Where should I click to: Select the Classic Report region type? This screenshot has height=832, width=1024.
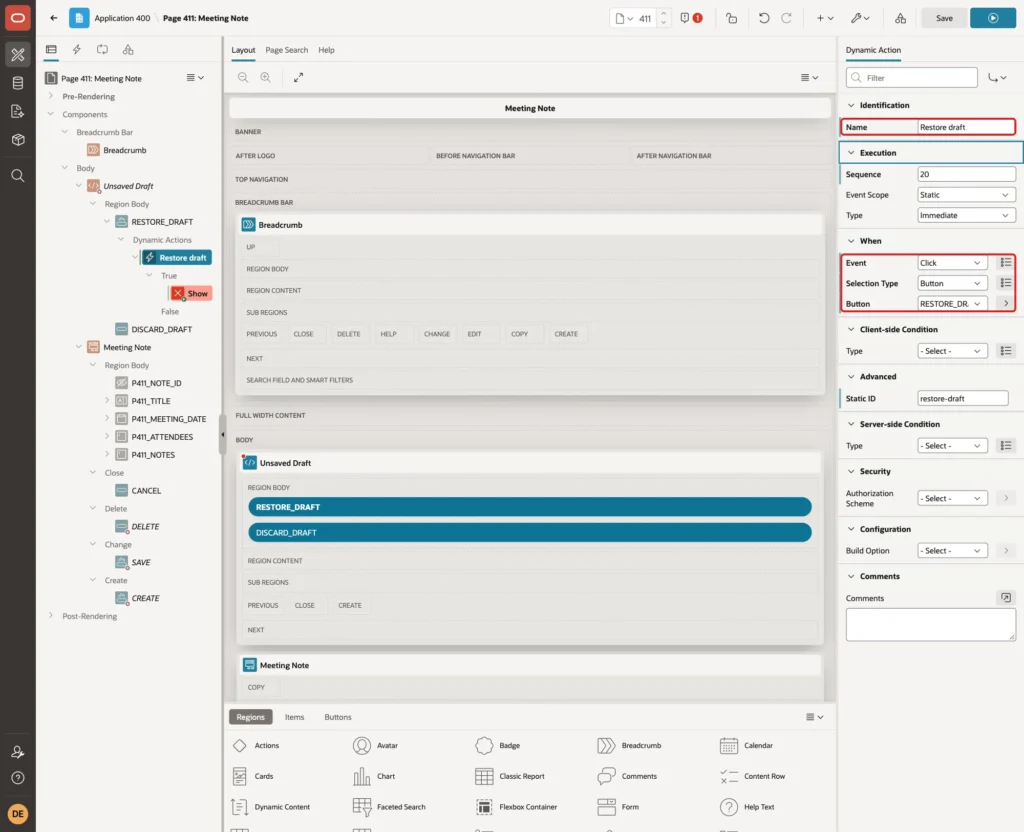click(x=510, y=776)
